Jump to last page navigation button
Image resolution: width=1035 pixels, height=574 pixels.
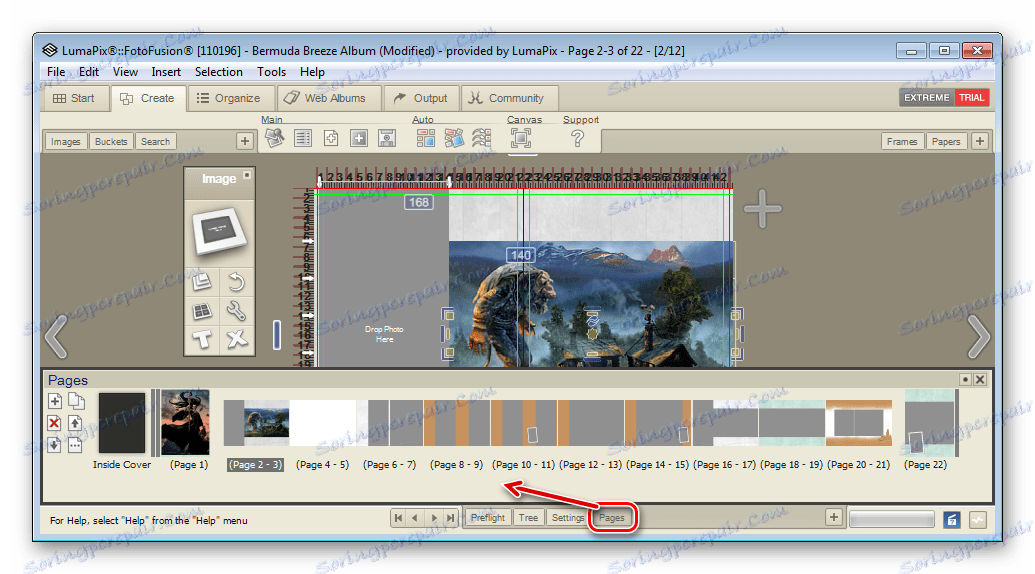[x=450, y=518]
